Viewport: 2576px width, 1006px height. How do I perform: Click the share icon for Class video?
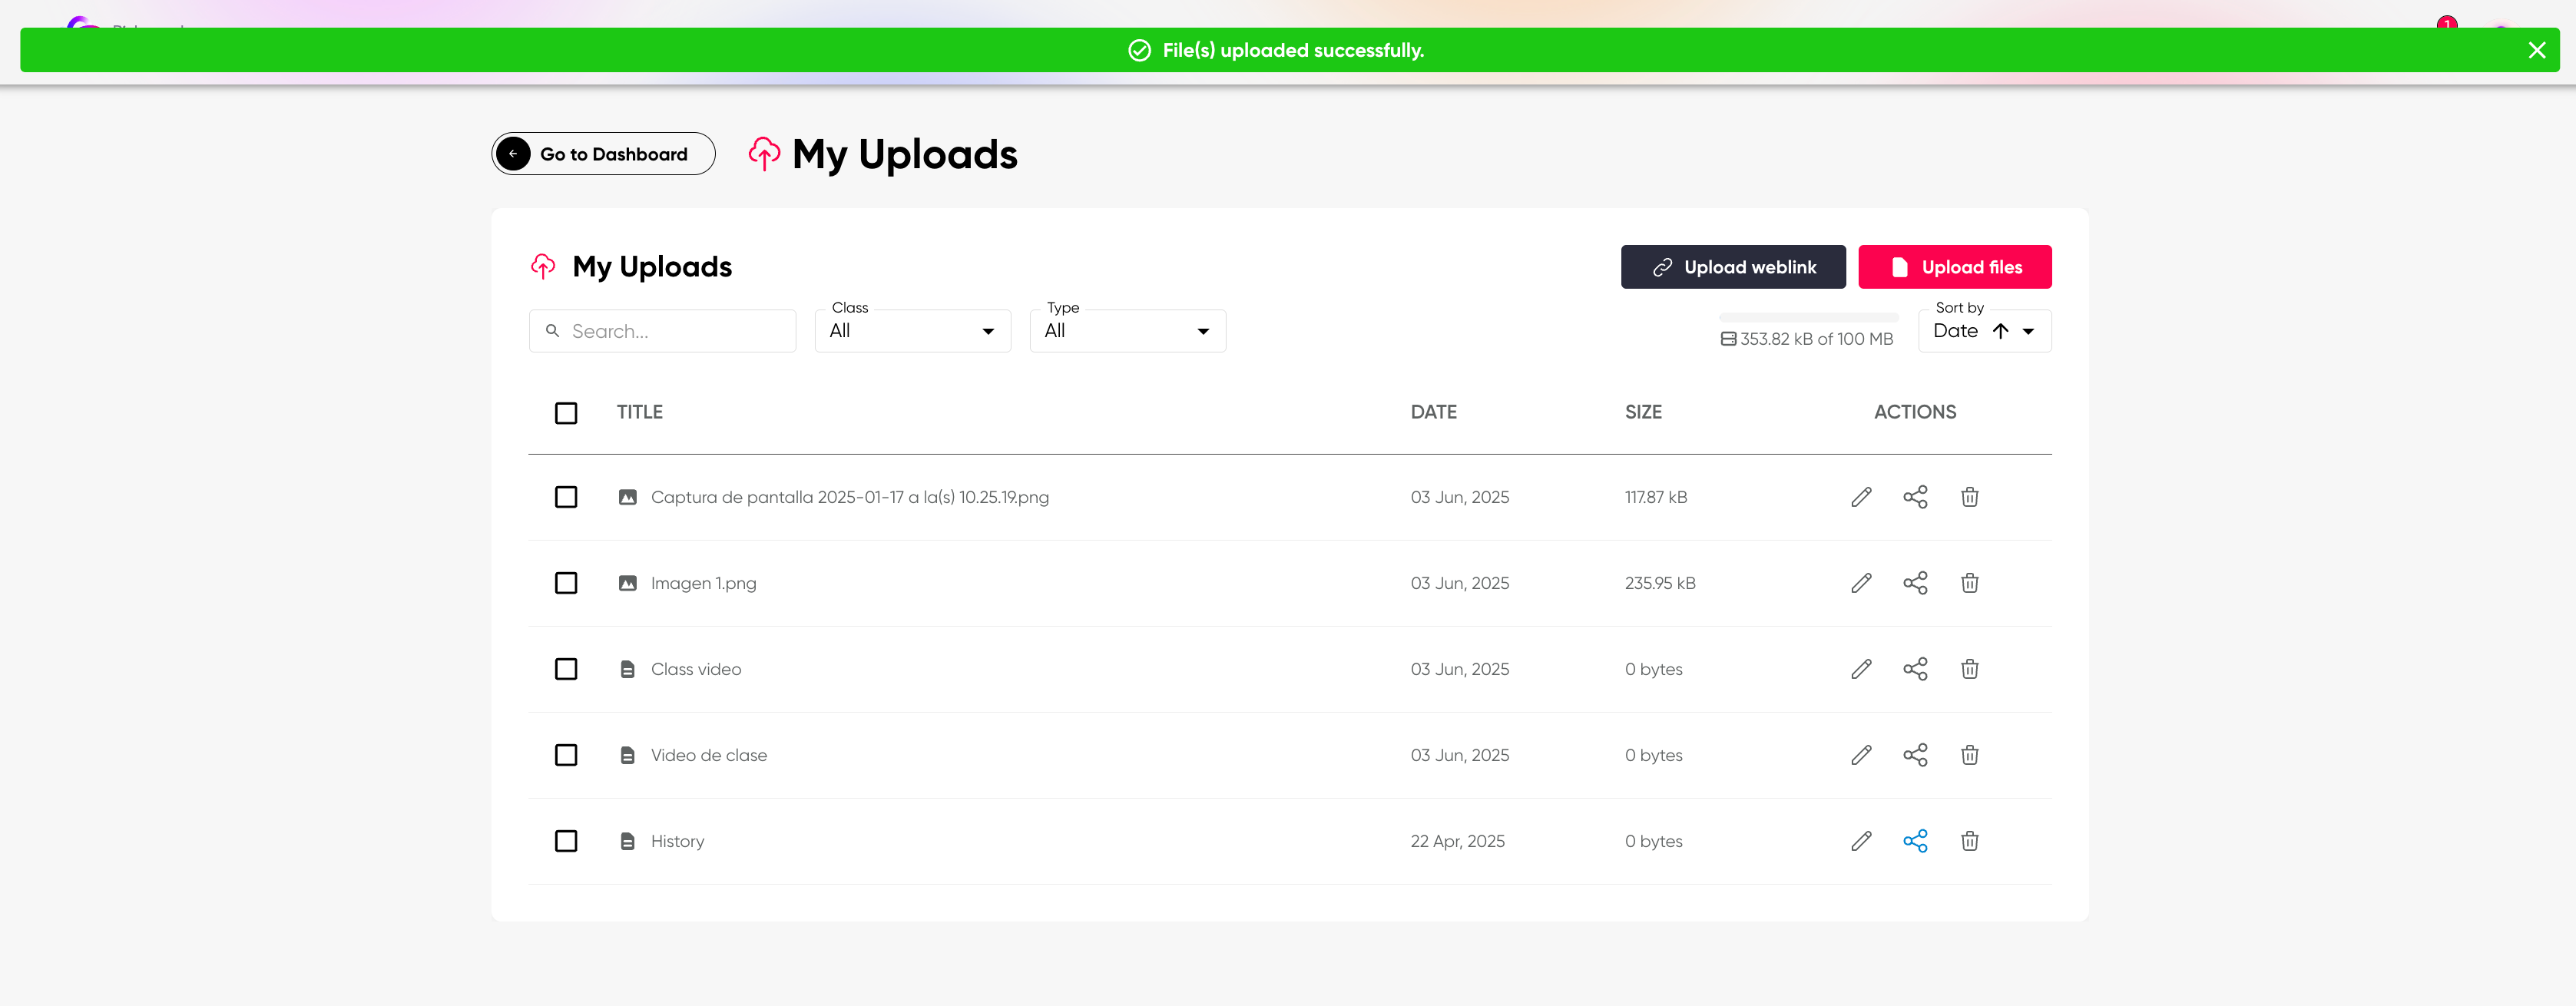click(x=1914, y=669)
